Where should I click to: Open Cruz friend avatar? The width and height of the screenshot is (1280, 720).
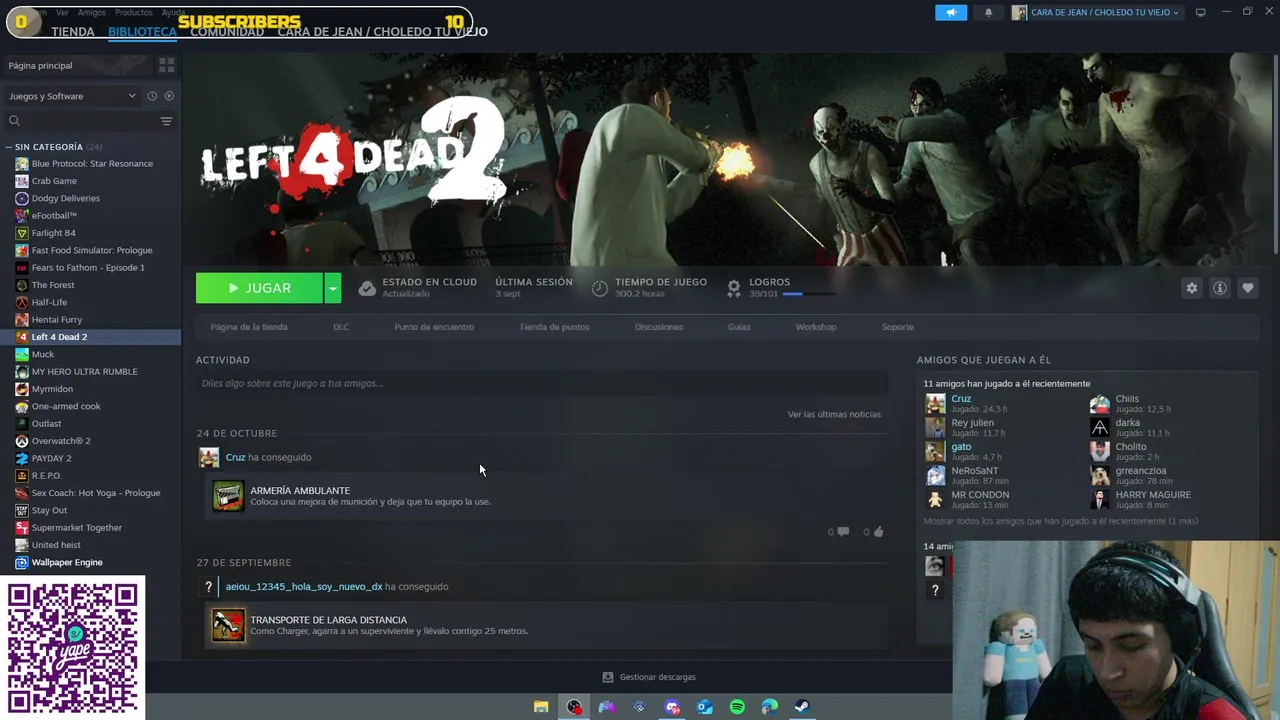click(935, 403)
